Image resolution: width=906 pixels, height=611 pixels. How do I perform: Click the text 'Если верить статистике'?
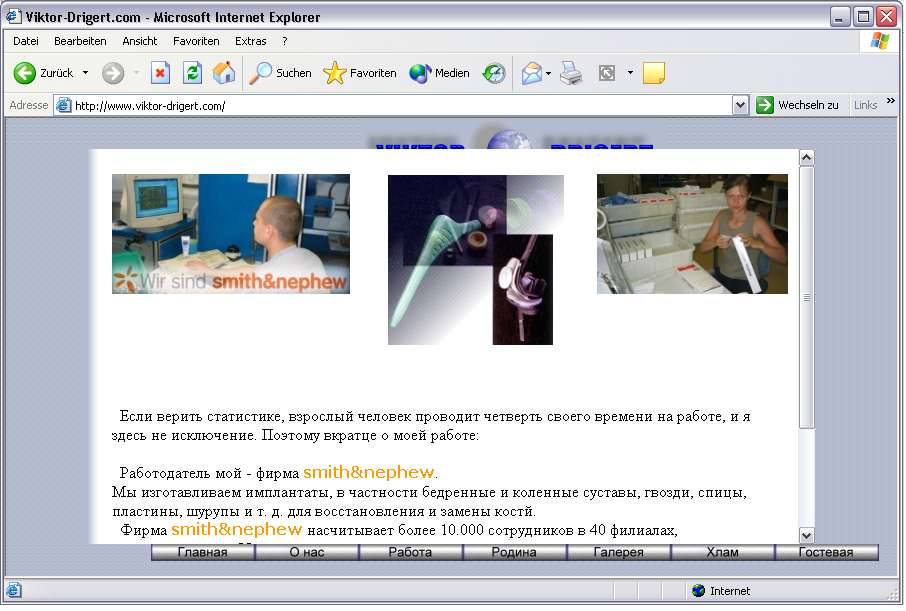point(202,416)
